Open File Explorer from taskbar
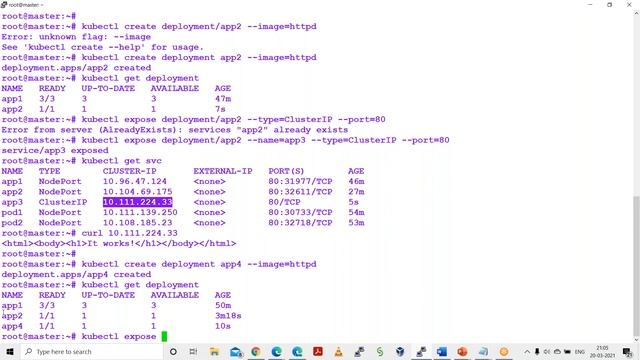This screenshot has height=360, width=640. pyautogui.click(x=214, y=351)
